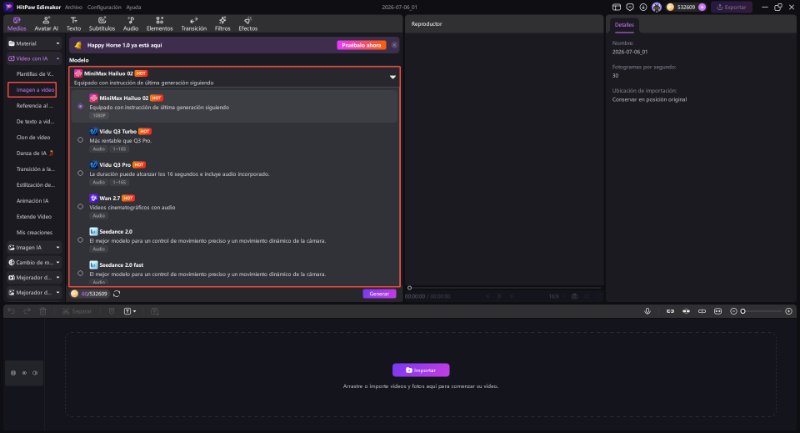This screenshot has width=800, height=433.
Task: Click the redo arrow in timeline toolbar
Action: pos(27,311)
